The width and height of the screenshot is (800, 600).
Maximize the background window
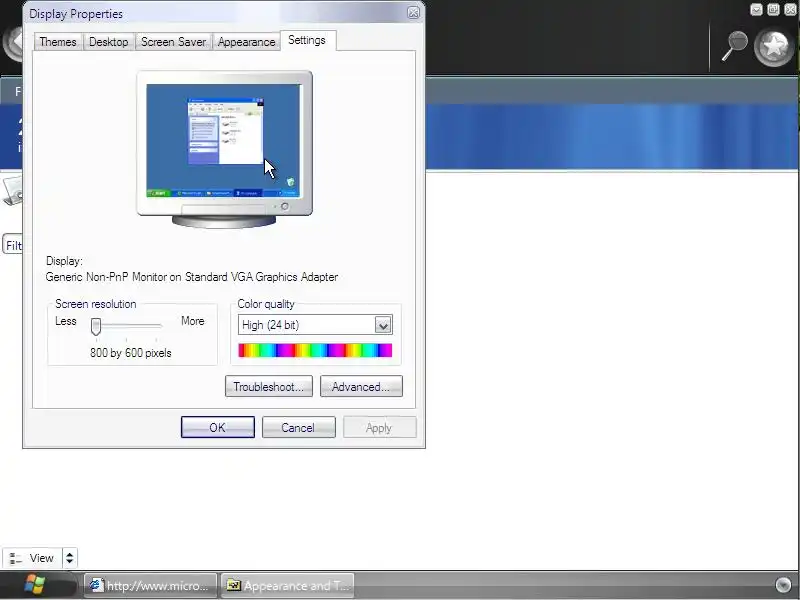click(x=773, y=10)
